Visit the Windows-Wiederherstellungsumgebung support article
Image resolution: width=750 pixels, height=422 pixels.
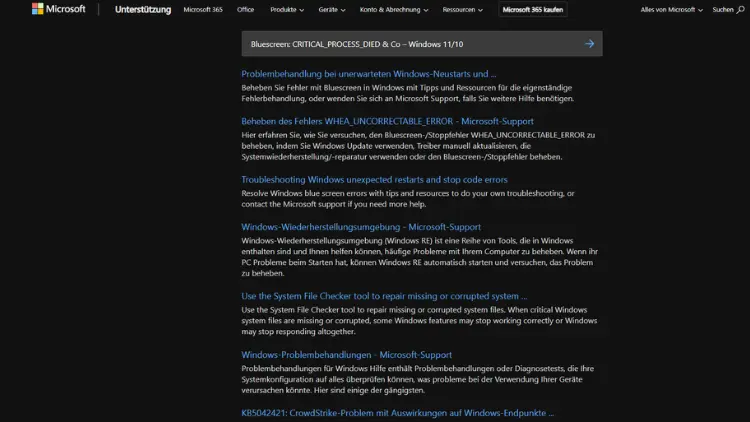click(x=361, y=227)
